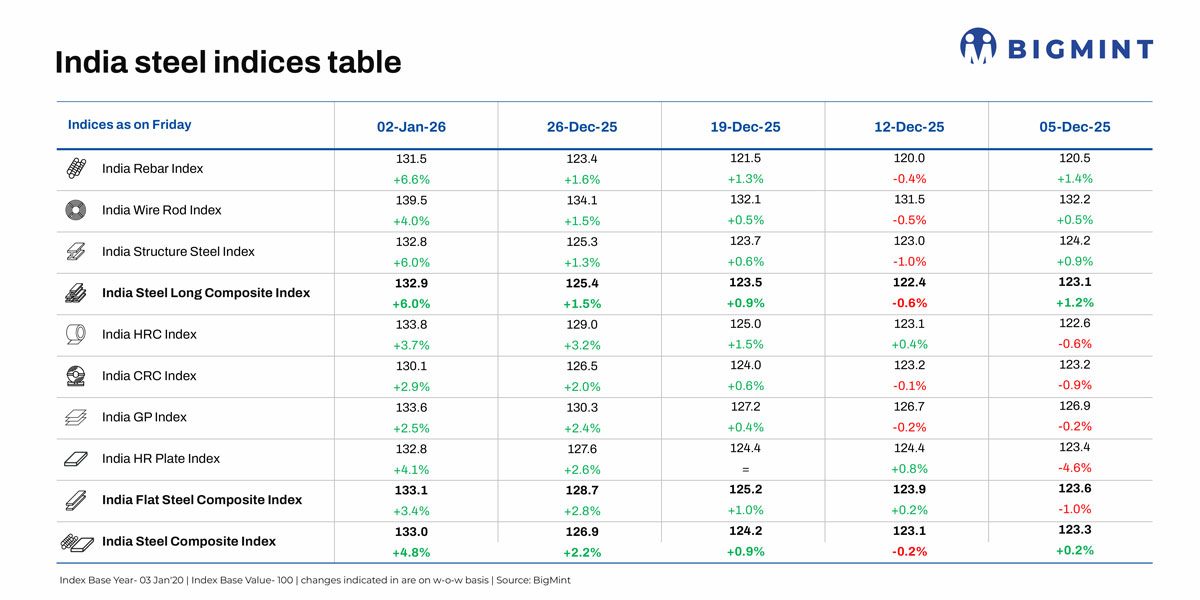1200x600 pixels.
Task: Click the India Flat Steel Composite icon
Action: (75, 500)
